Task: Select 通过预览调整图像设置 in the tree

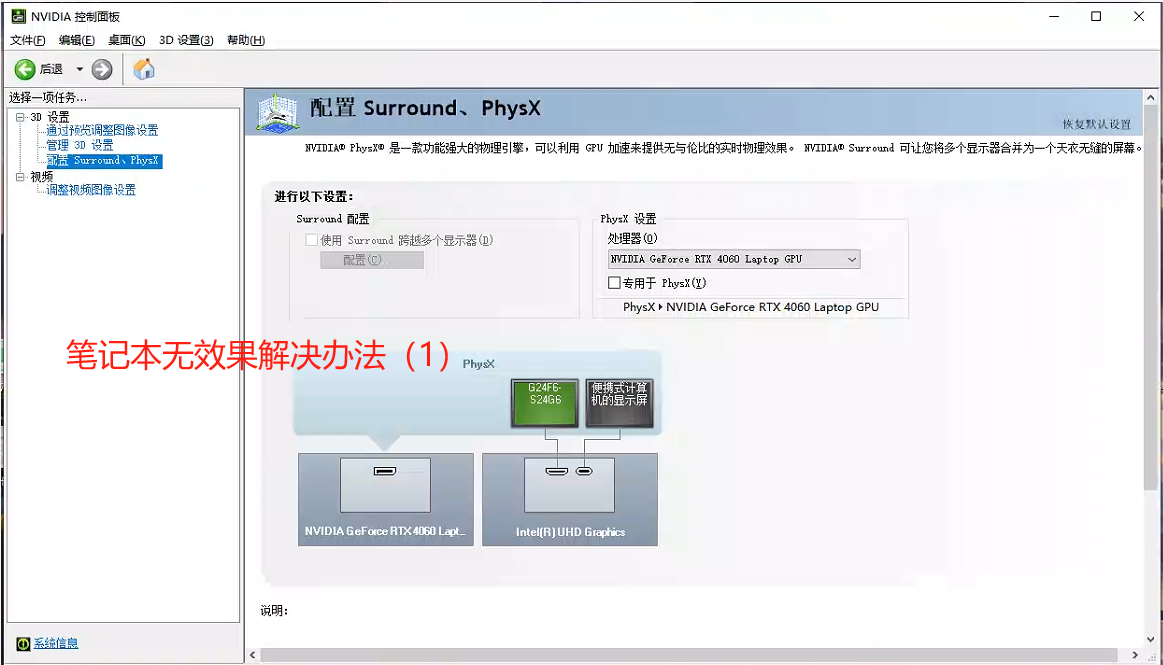Action: (x=102, y=130)
